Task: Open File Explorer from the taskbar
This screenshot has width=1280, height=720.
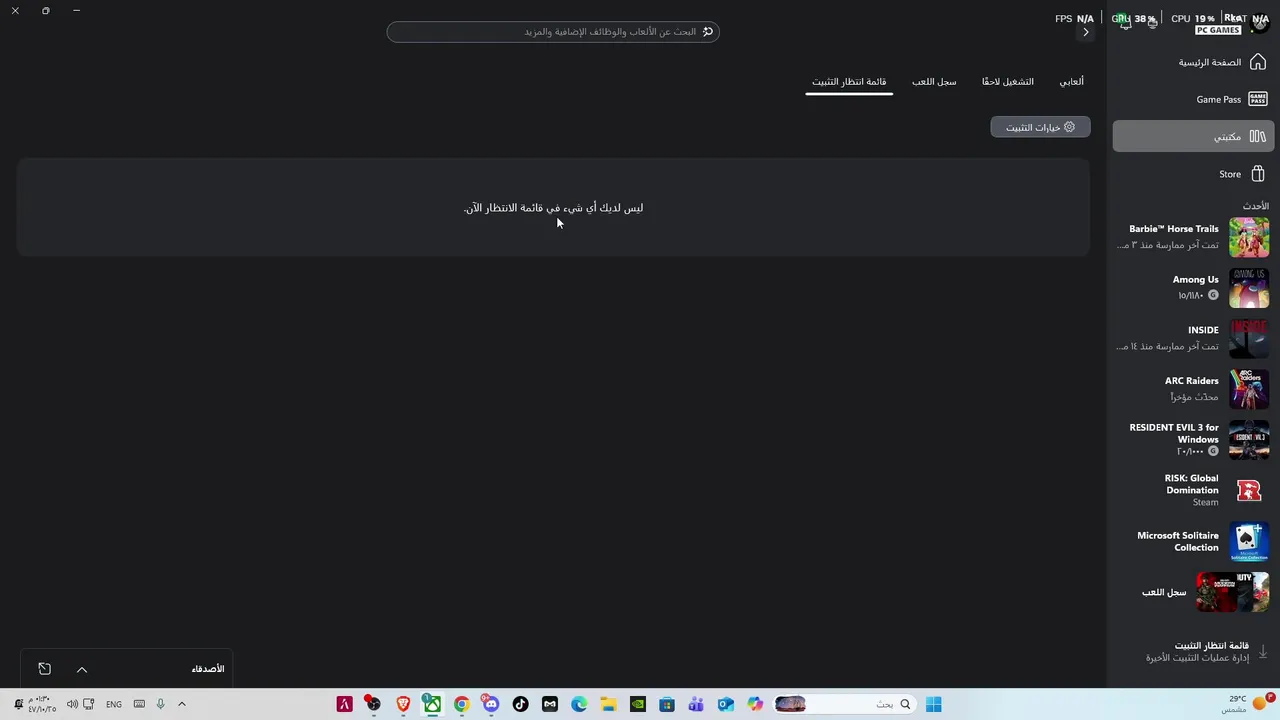Action: (608, 704)
